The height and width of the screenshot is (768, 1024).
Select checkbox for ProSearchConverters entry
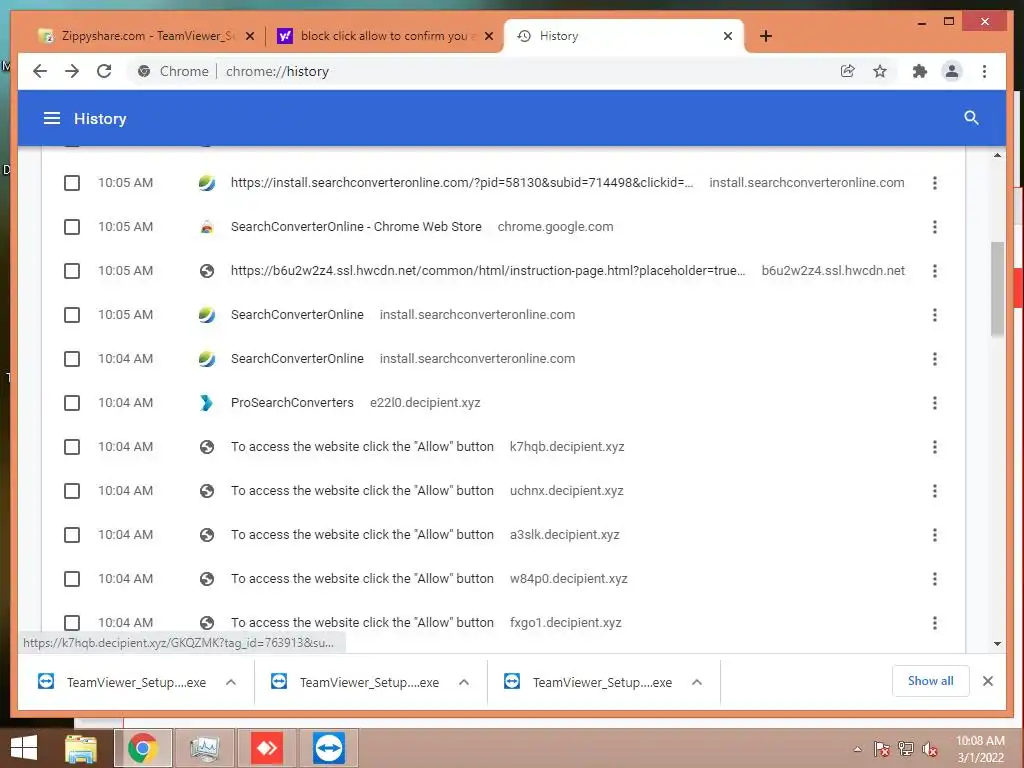pyautogui.click(x=72, y=403)
